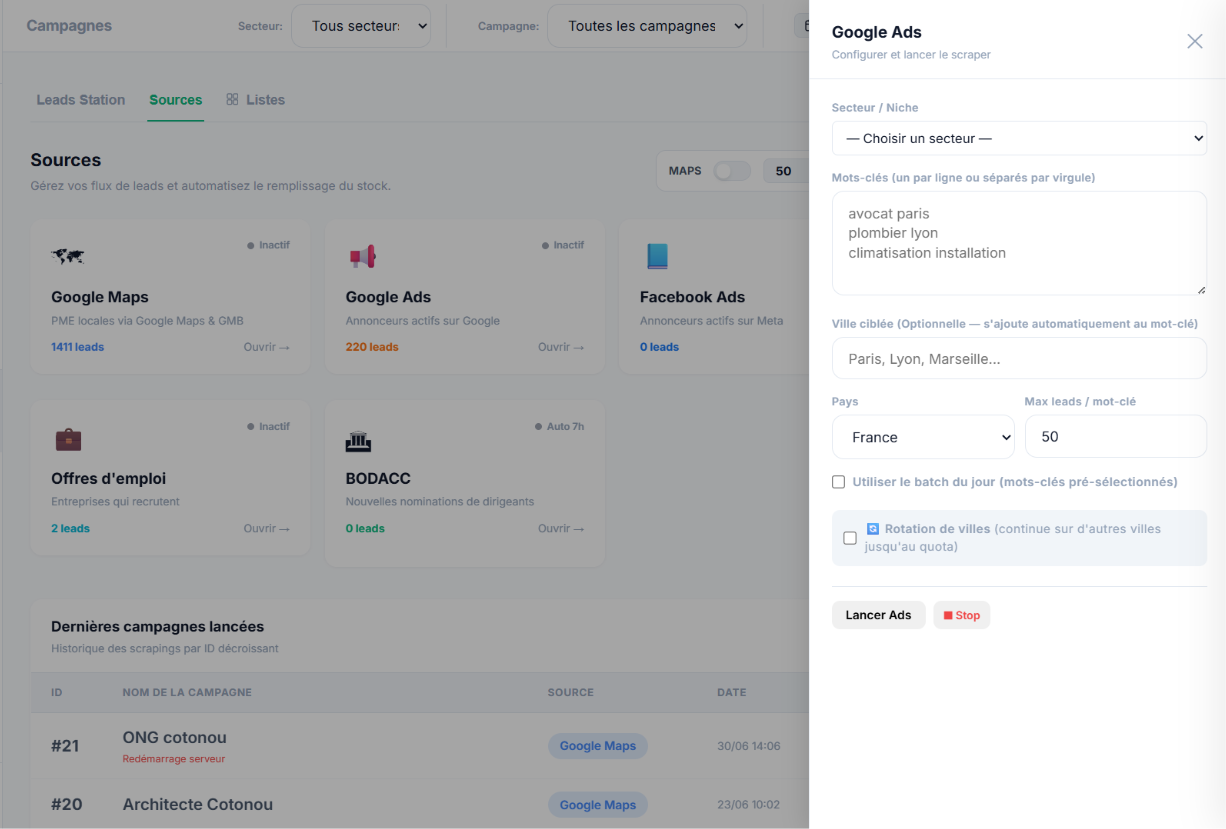
Task: Click the Rotation de villes refresh icon
Action: (x=873, y=529)
